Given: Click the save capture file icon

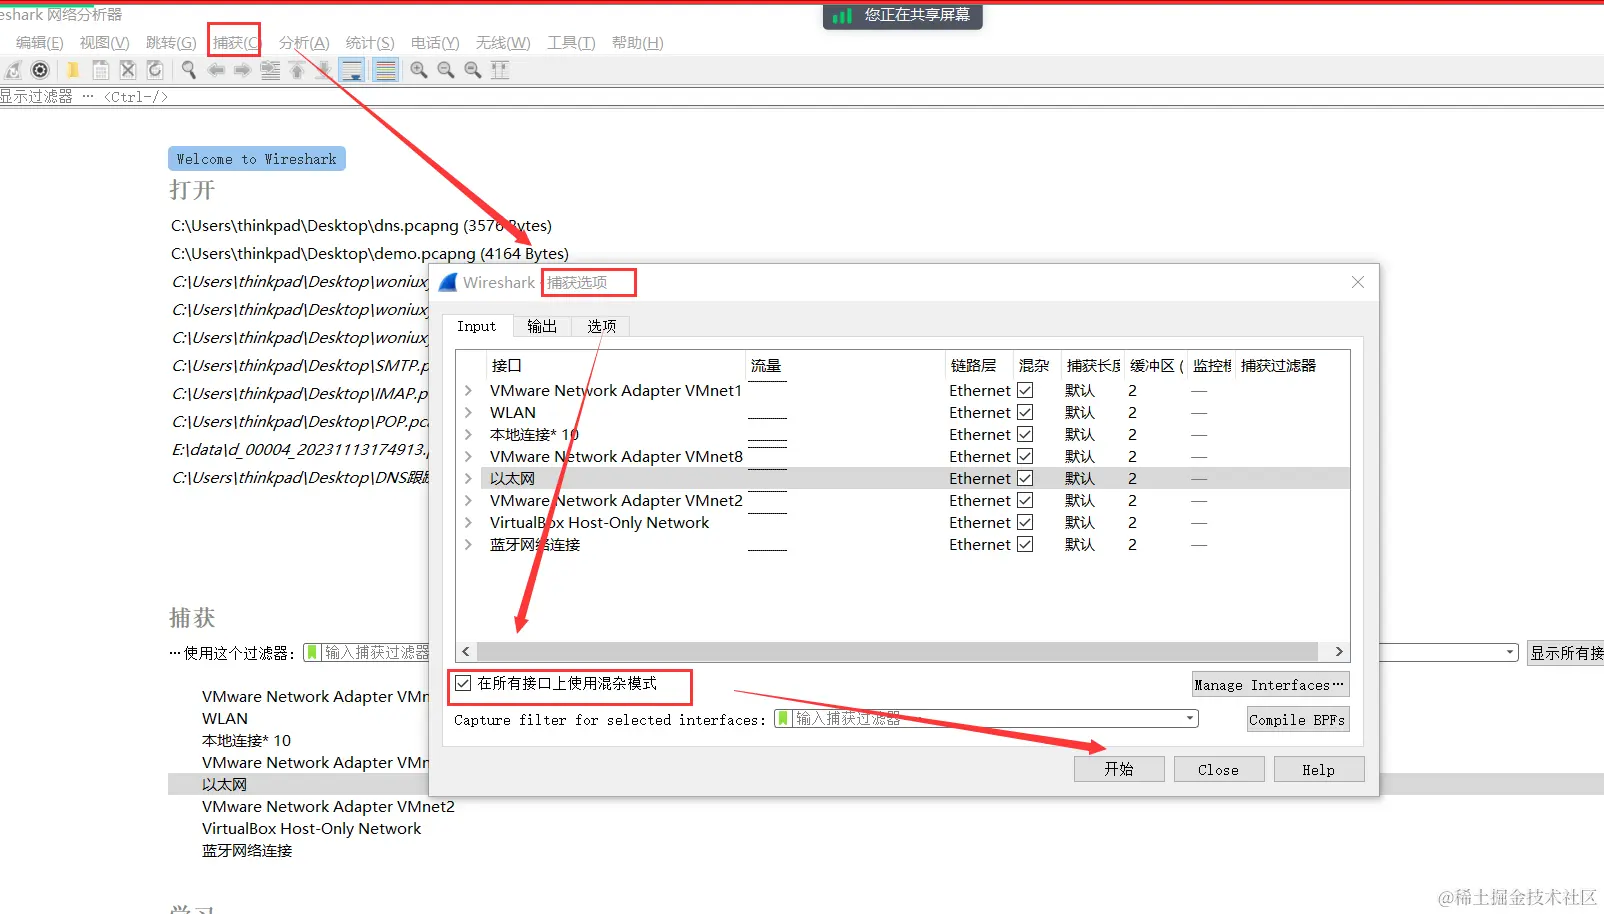Looking at the screenshot, I should tap(100, 70).
